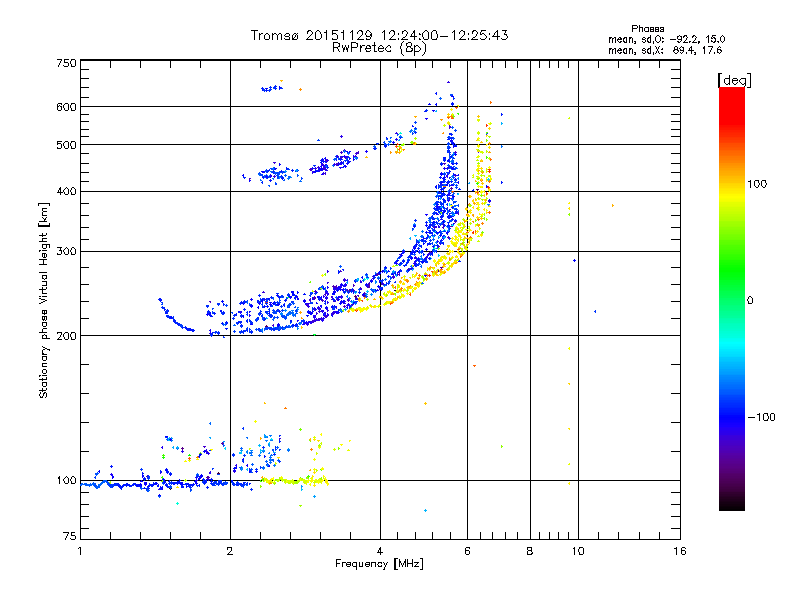Click y-axis tick label '400'
The width and height of the screenshot is (800, 600).
click(x=67, y=192)
